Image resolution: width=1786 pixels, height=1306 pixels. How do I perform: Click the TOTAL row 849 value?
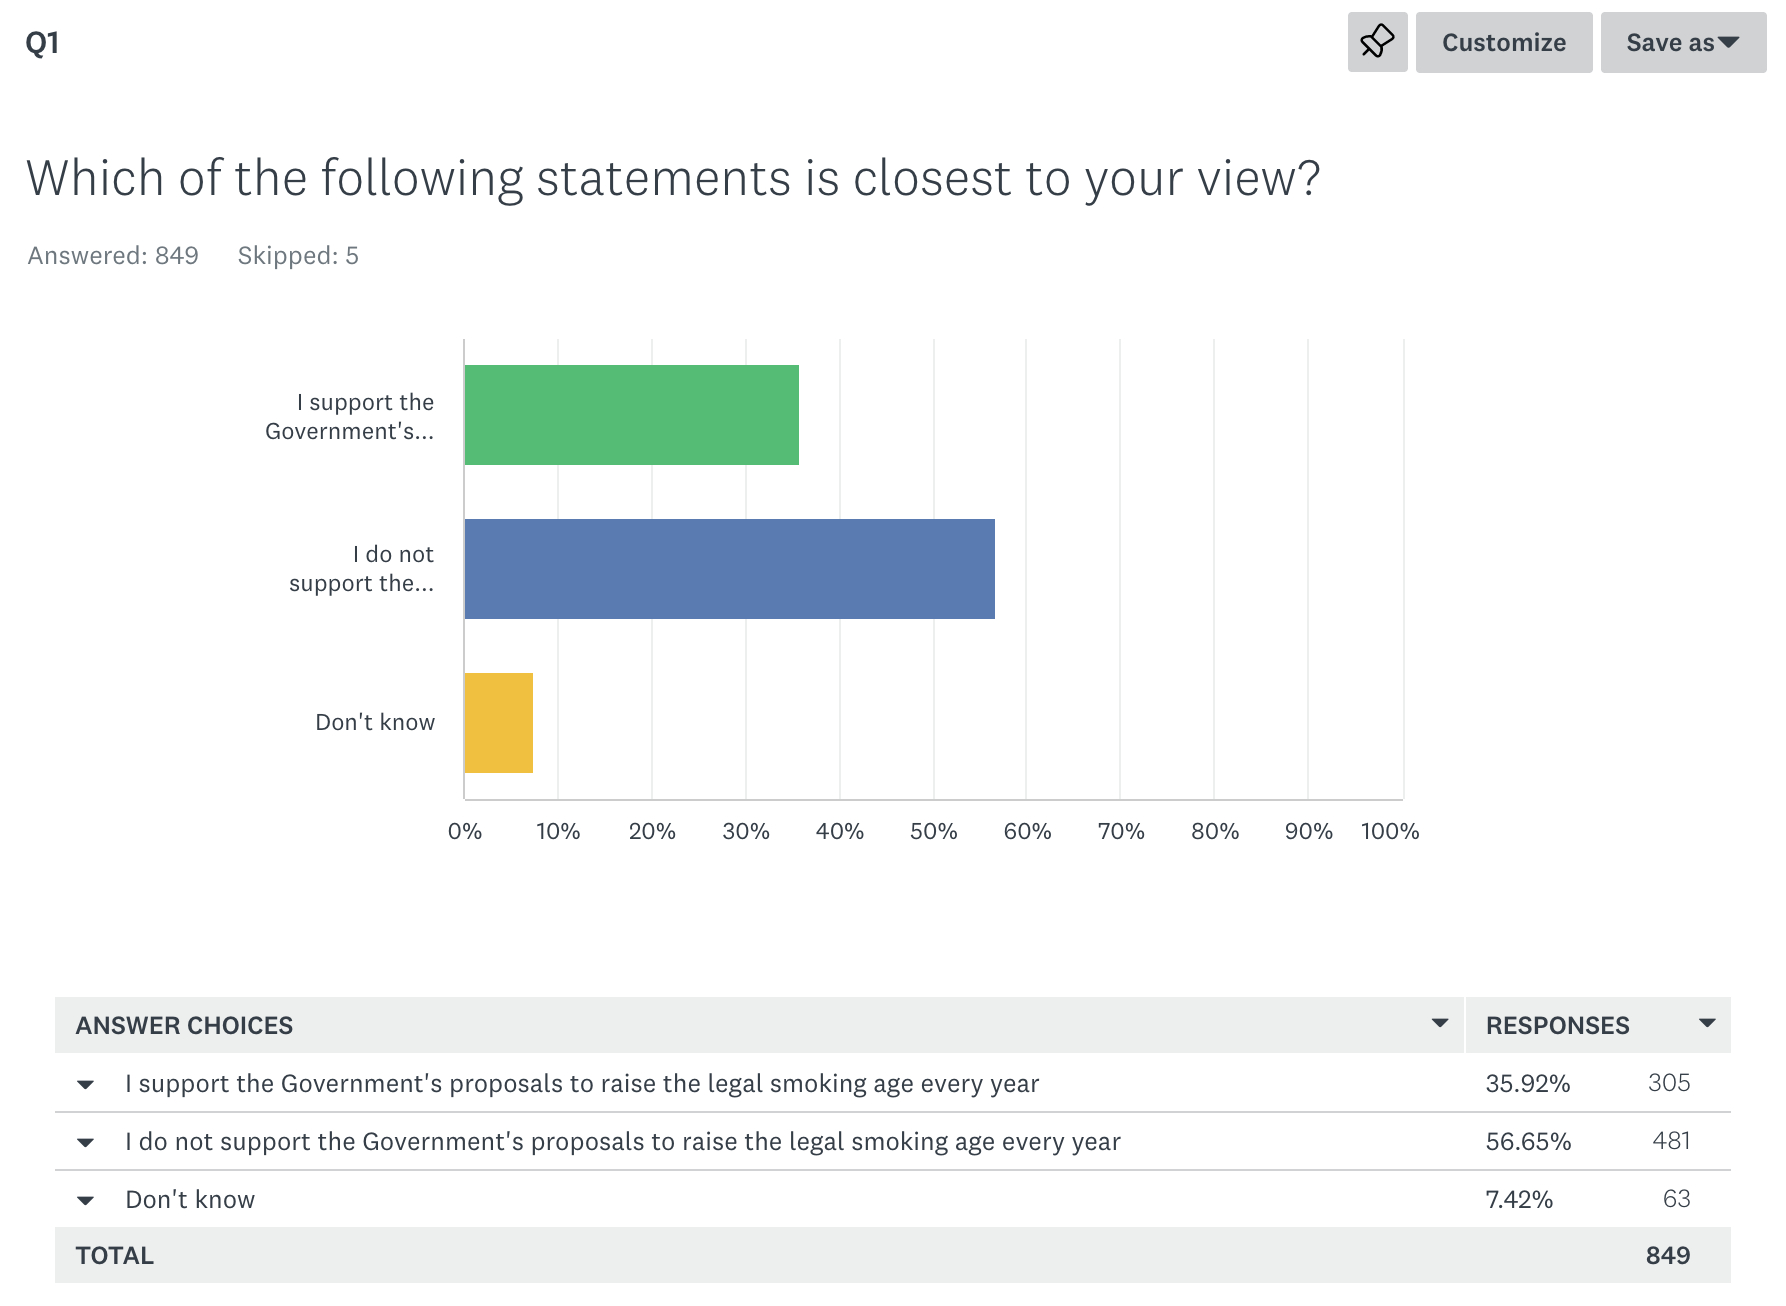(x=1667, y=1256)
